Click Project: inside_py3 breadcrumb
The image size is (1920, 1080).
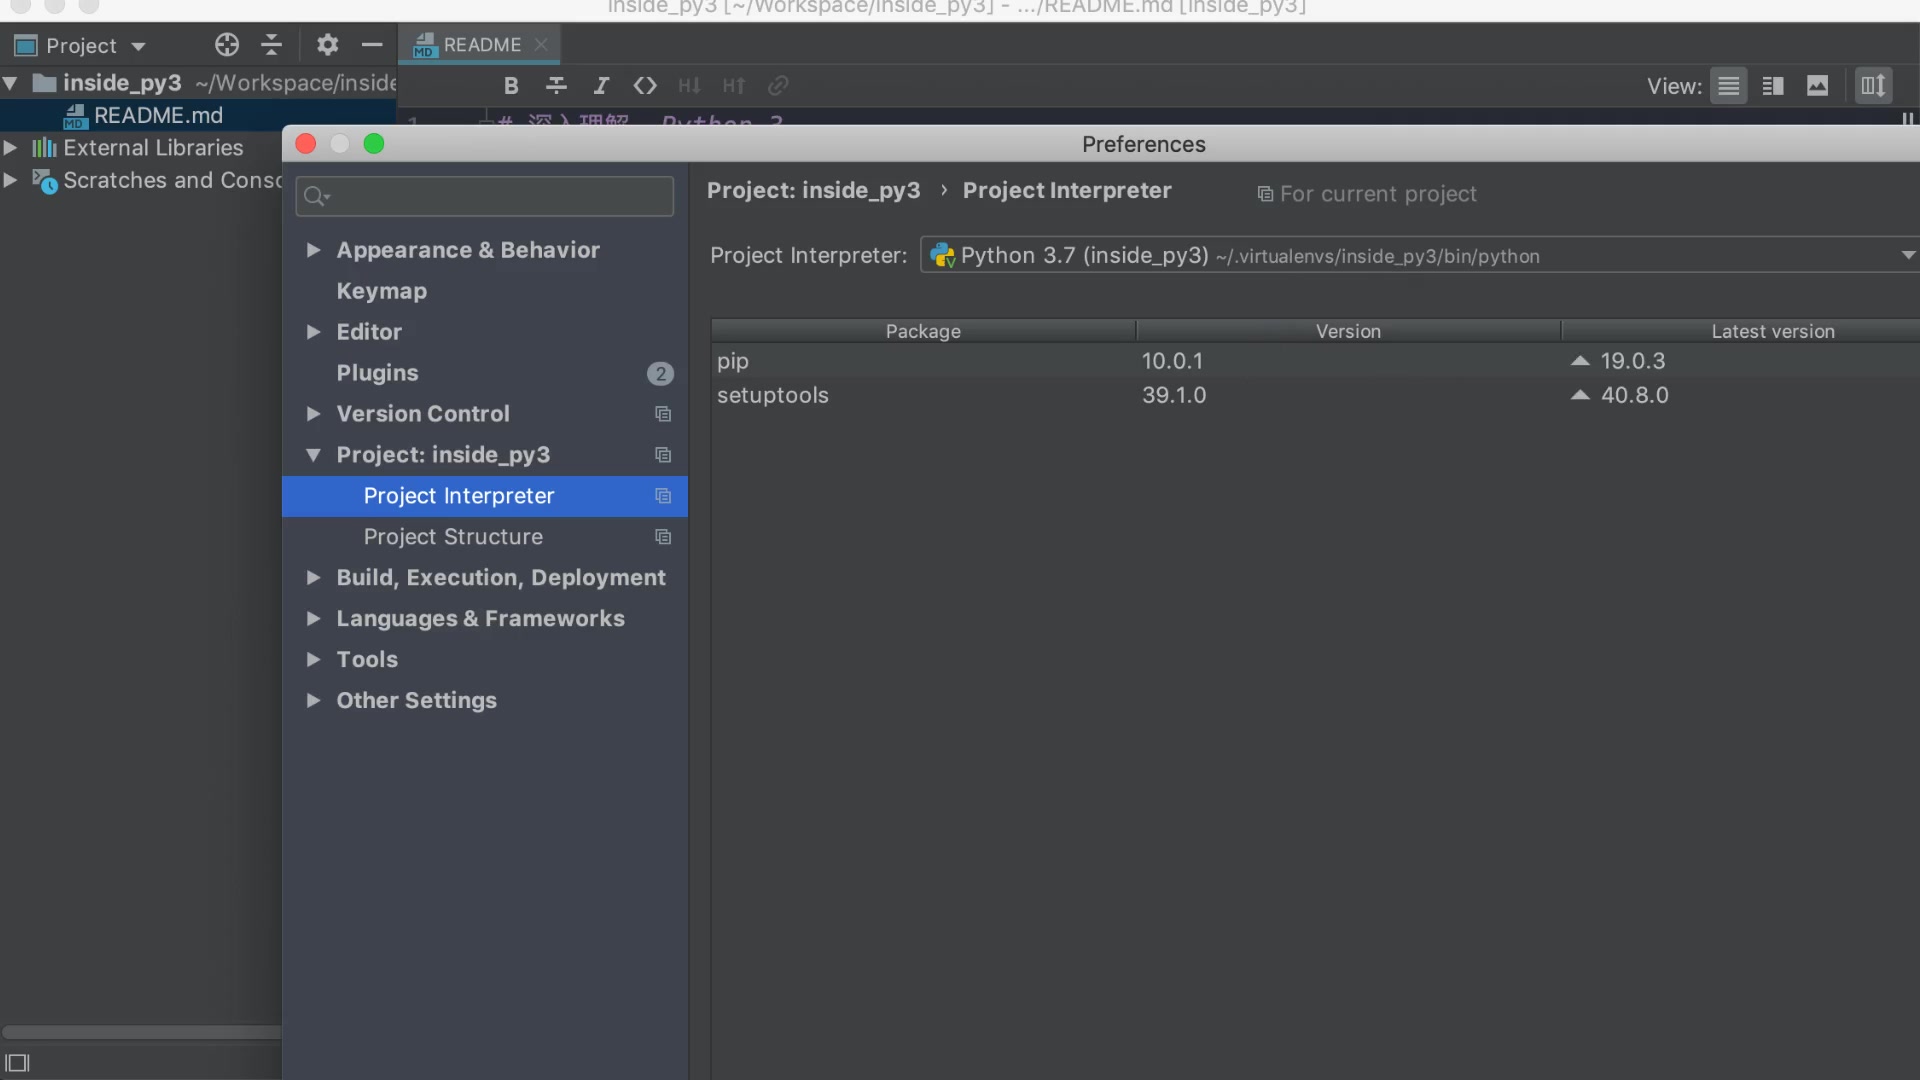click(x=813, y=191)
